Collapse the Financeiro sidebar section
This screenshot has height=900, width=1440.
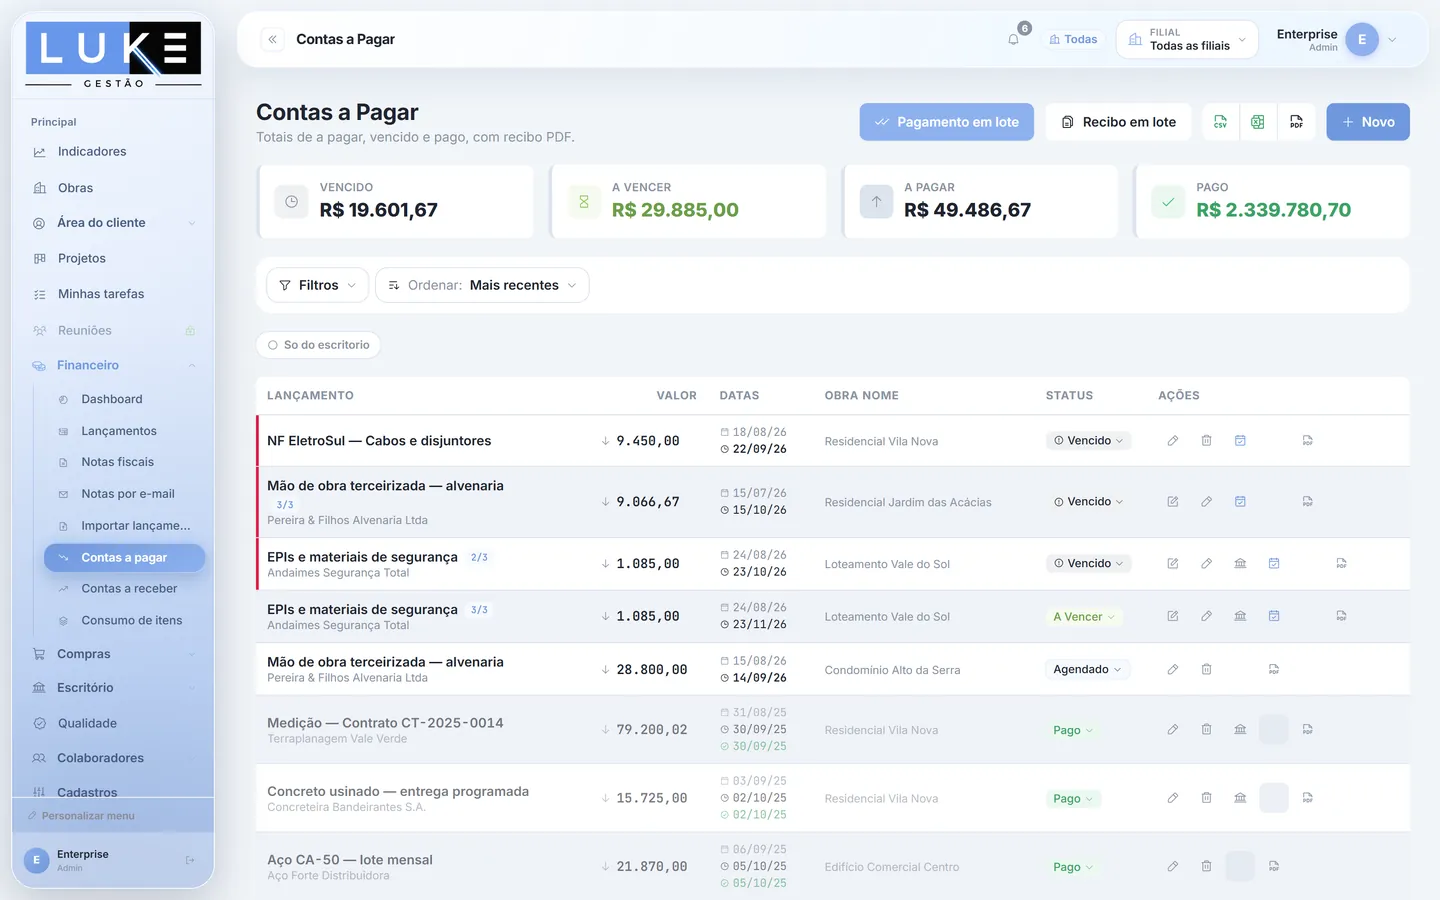point(113,365)
